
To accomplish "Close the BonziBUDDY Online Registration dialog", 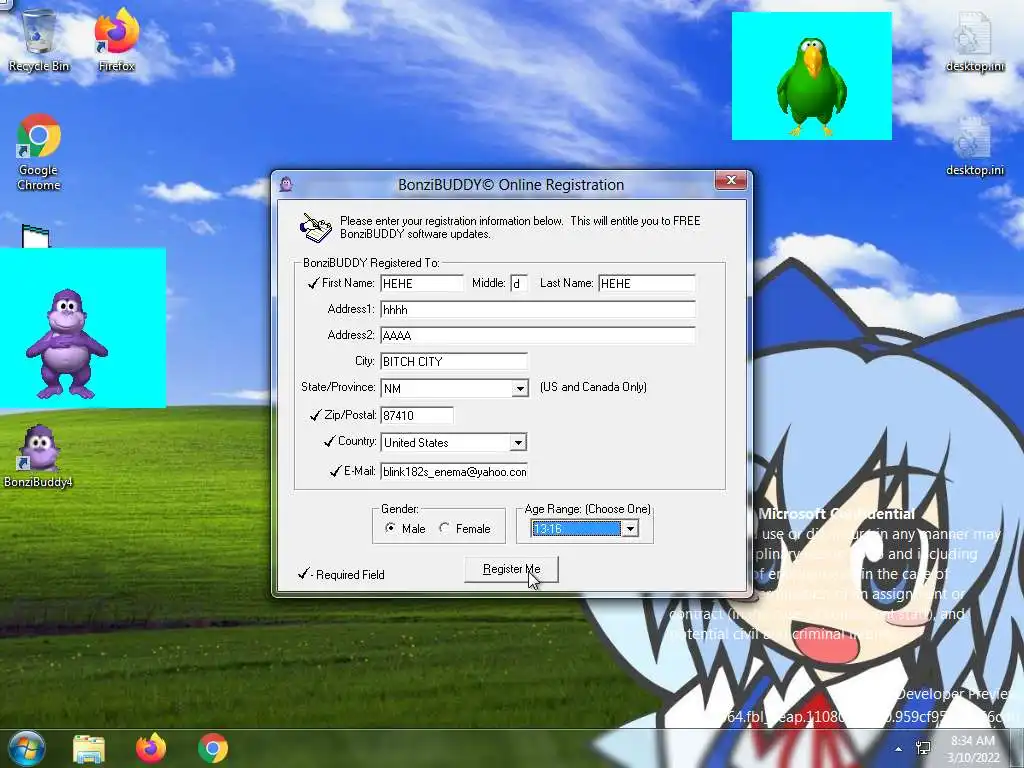I will pyautogui.click(x=731, y=180).
